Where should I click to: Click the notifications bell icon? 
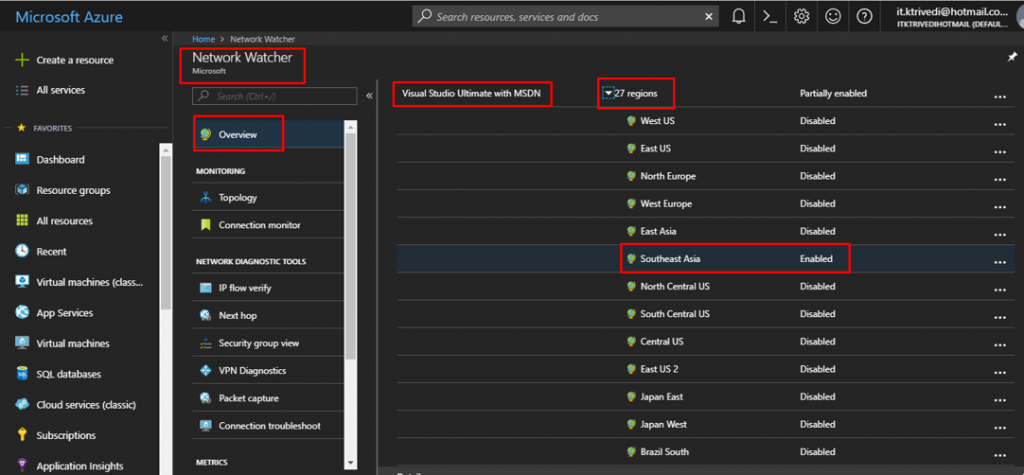739,16
